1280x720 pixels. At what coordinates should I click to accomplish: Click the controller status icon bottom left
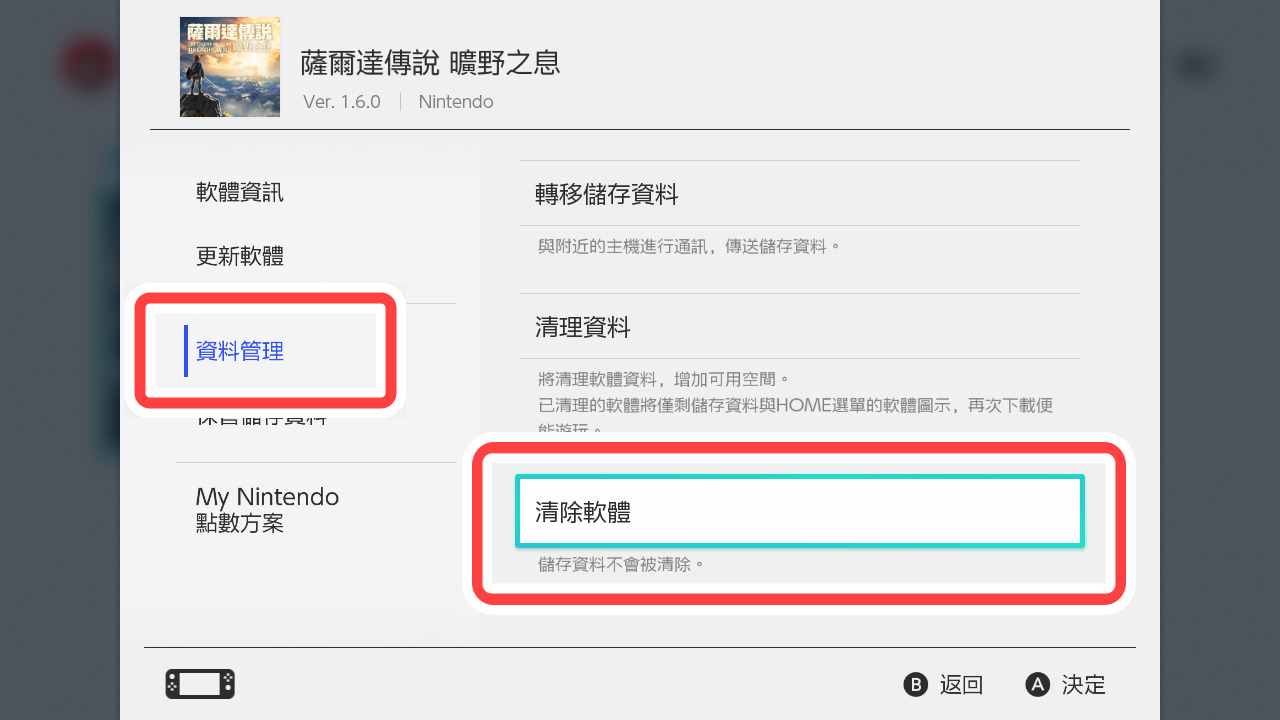(199, 684)
